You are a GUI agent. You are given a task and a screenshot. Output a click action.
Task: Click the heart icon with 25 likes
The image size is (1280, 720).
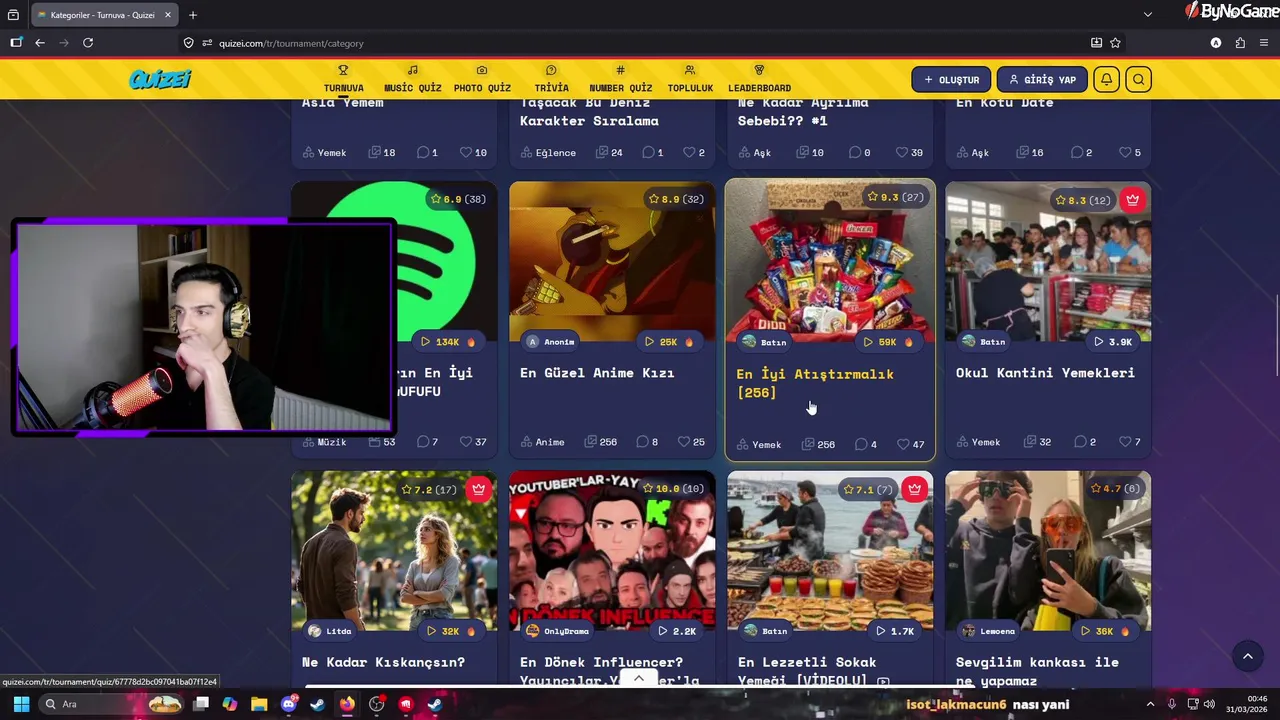pos(684,442)
